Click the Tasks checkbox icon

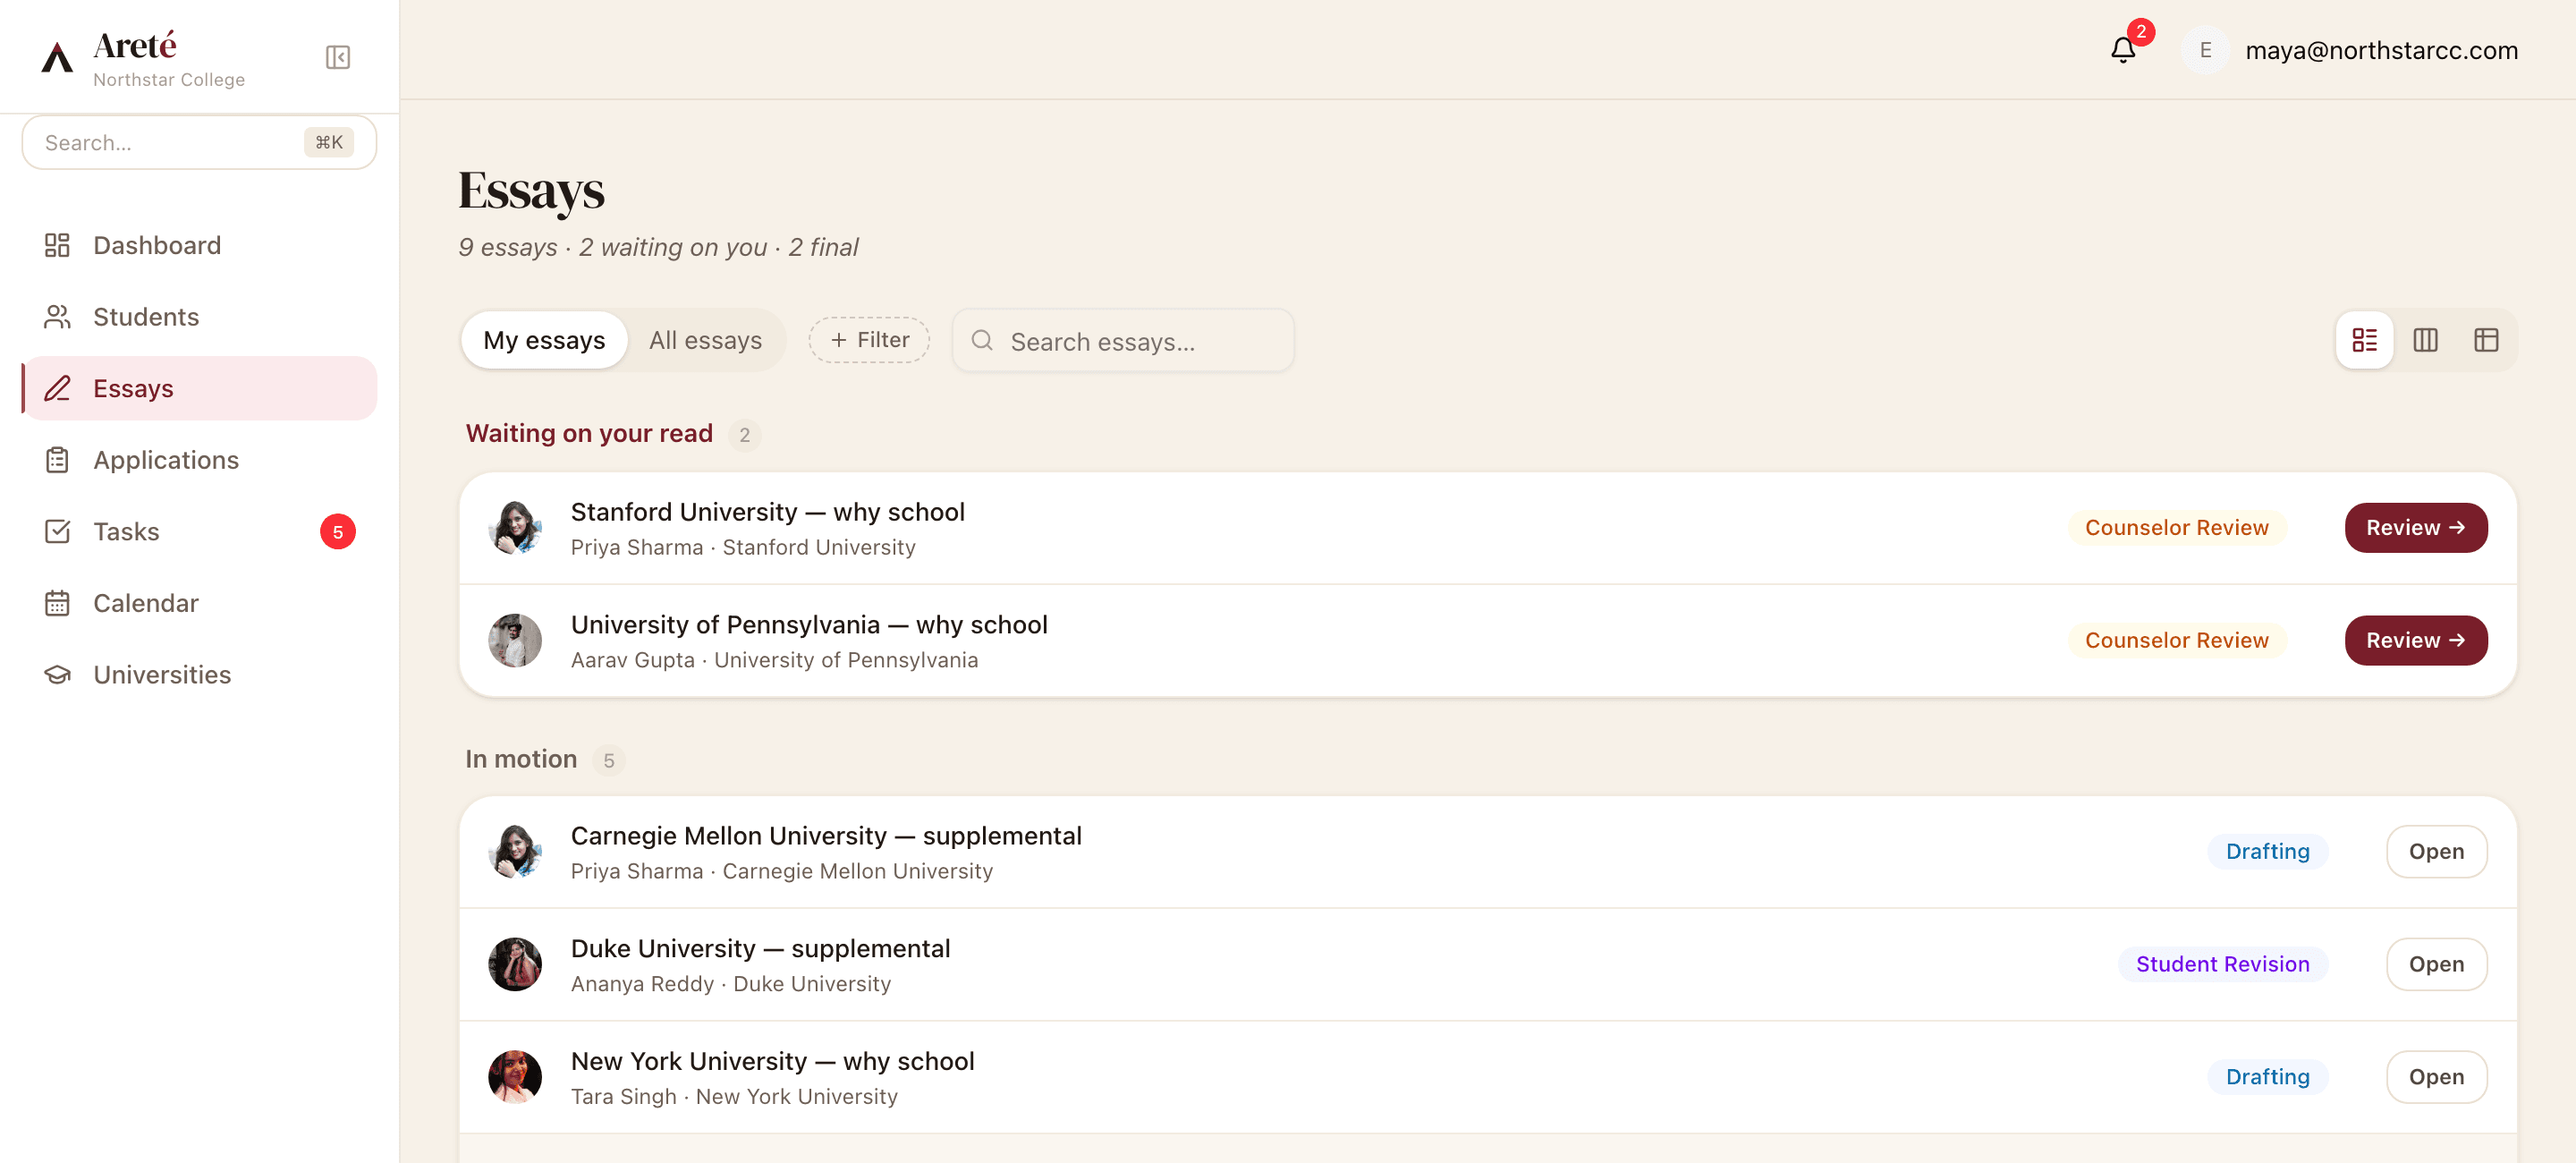[57, 531]
